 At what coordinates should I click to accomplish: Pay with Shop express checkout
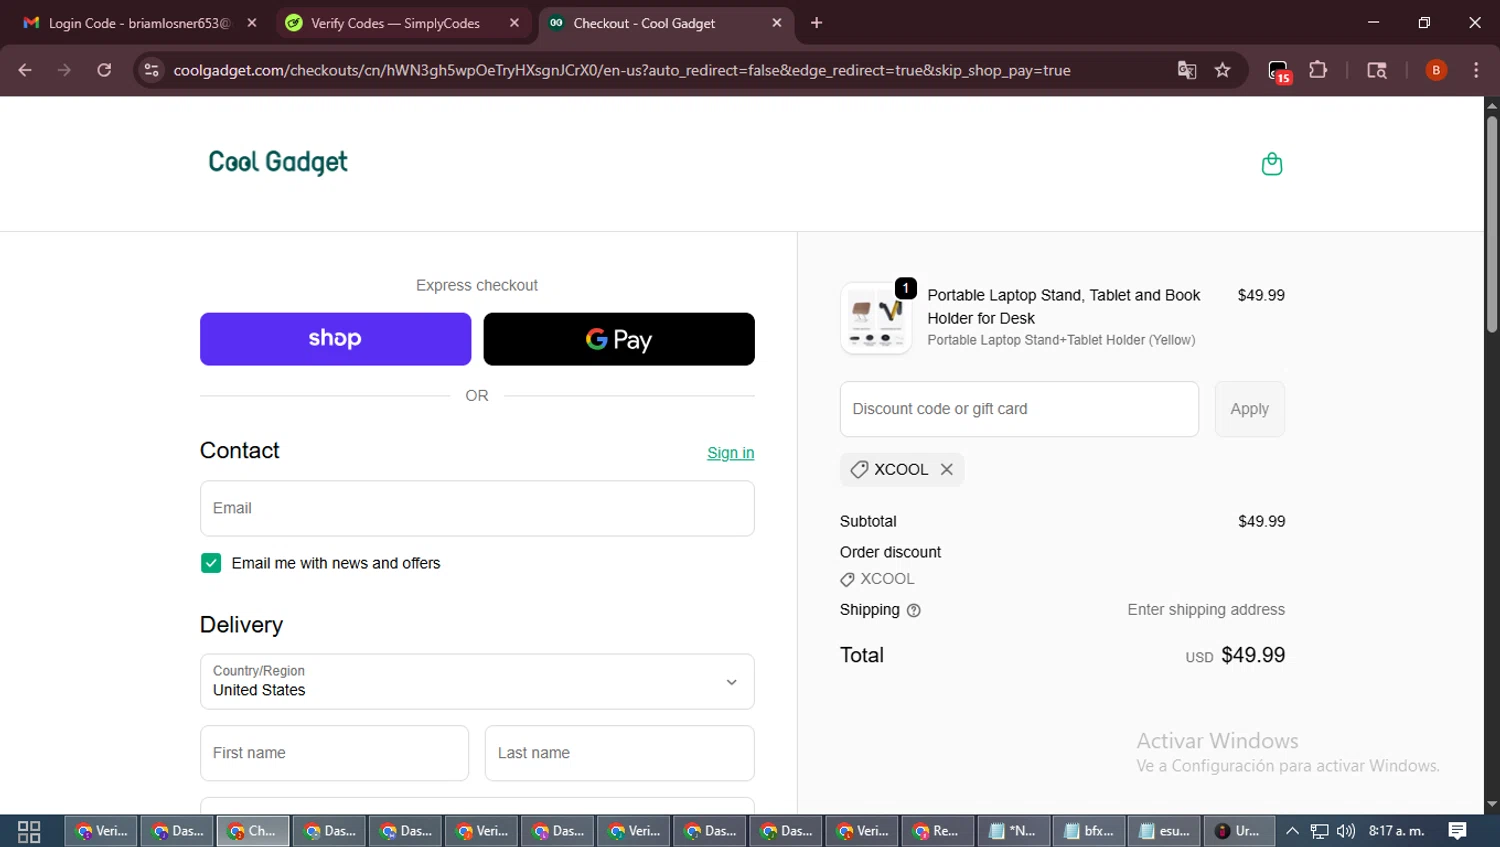point(335,339)
